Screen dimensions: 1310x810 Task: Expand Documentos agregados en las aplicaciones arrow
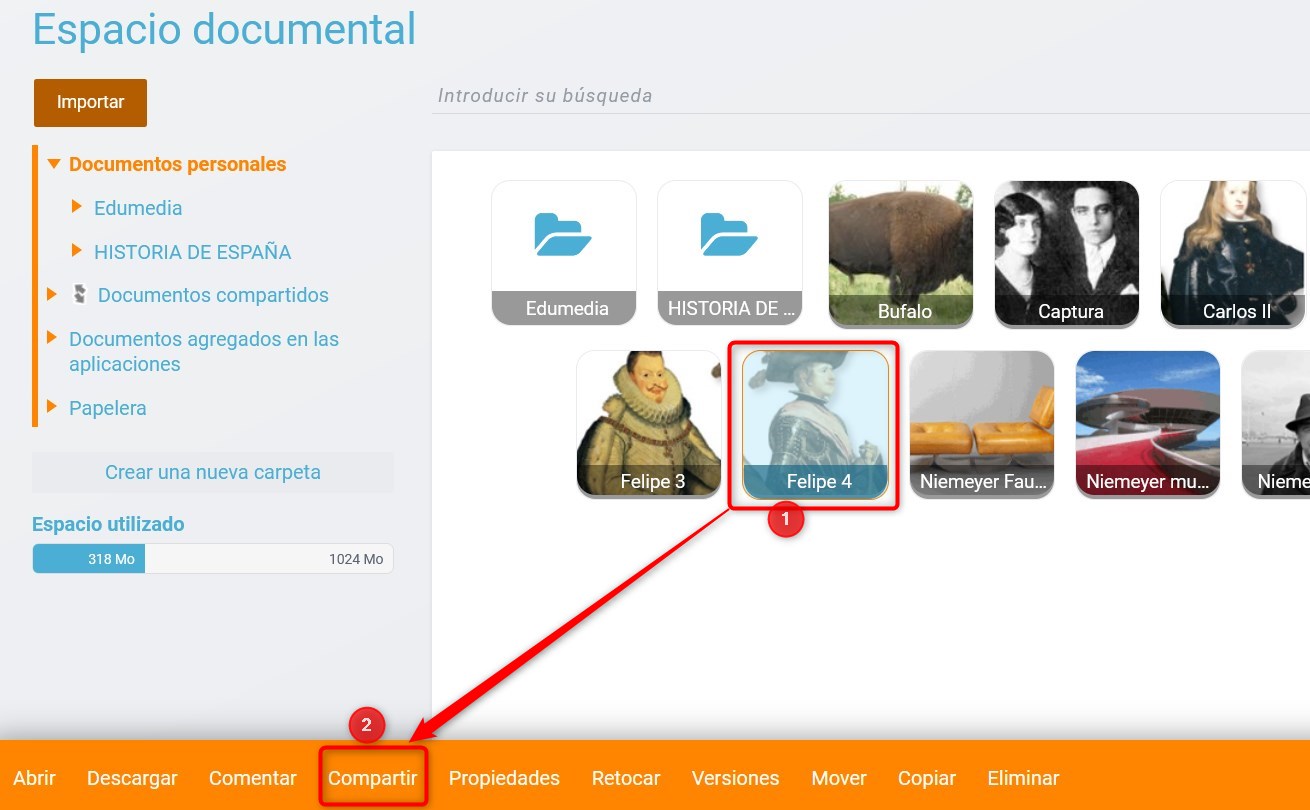click(x=52, y=338)
